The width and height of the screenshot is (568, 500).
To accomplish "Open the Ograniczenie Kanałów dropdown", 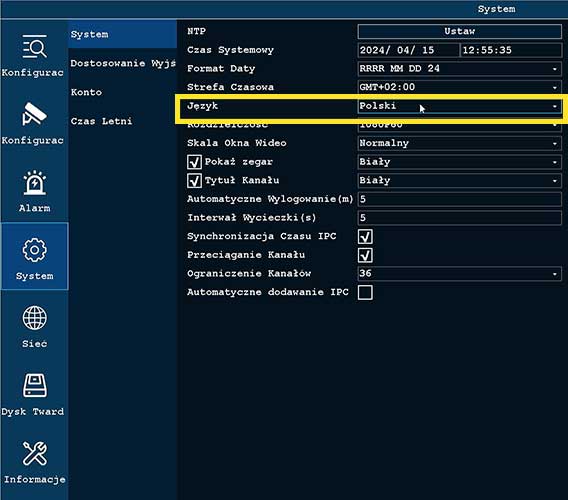I will click(x=459, y=274).
